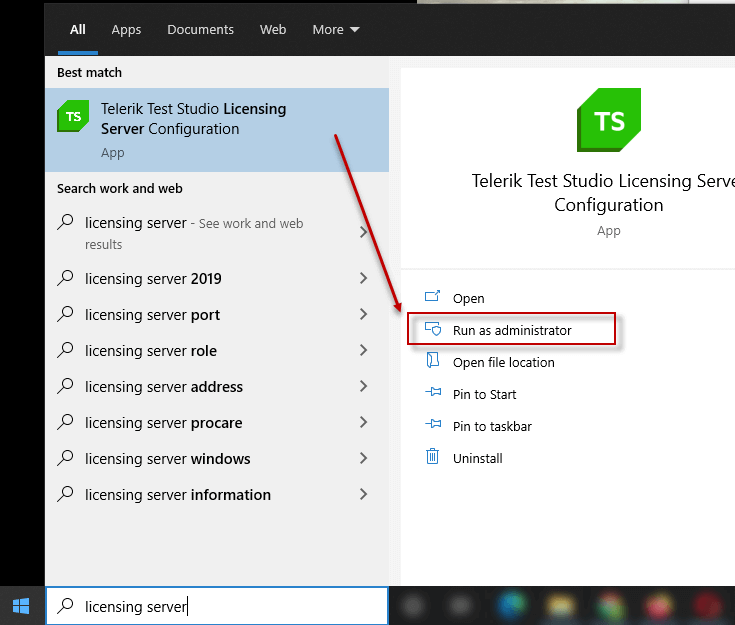Click the trash can Uninstall icon
This screenshot has height=625, width=735.
[432, 456]
